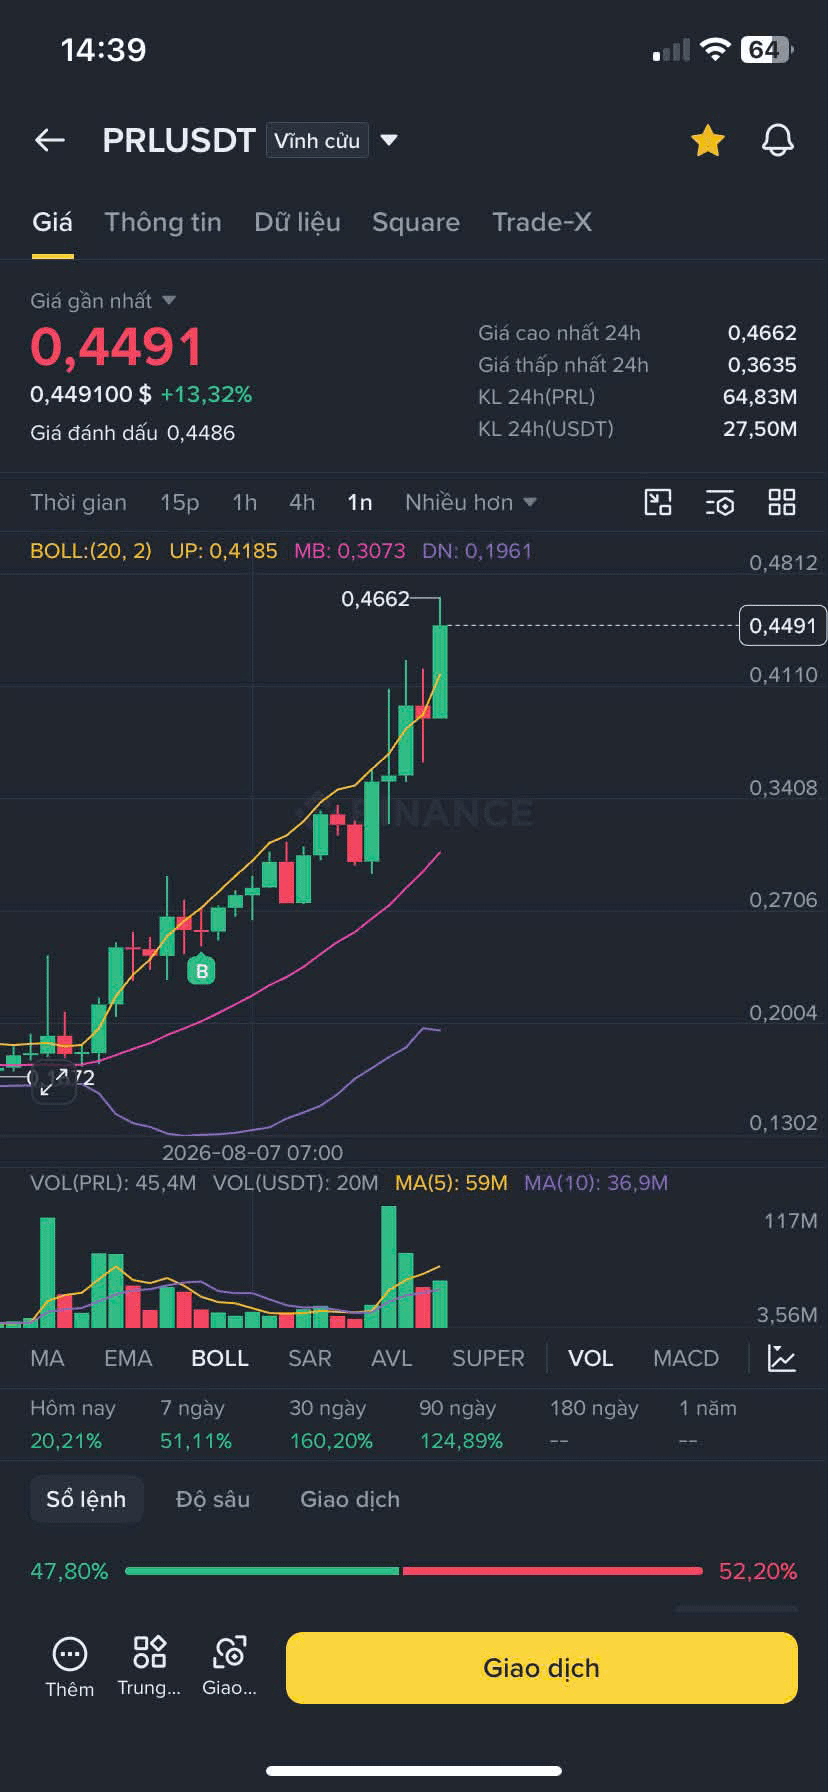
Task: Select the 1n timeframe
Action: (x=360, y=502)
